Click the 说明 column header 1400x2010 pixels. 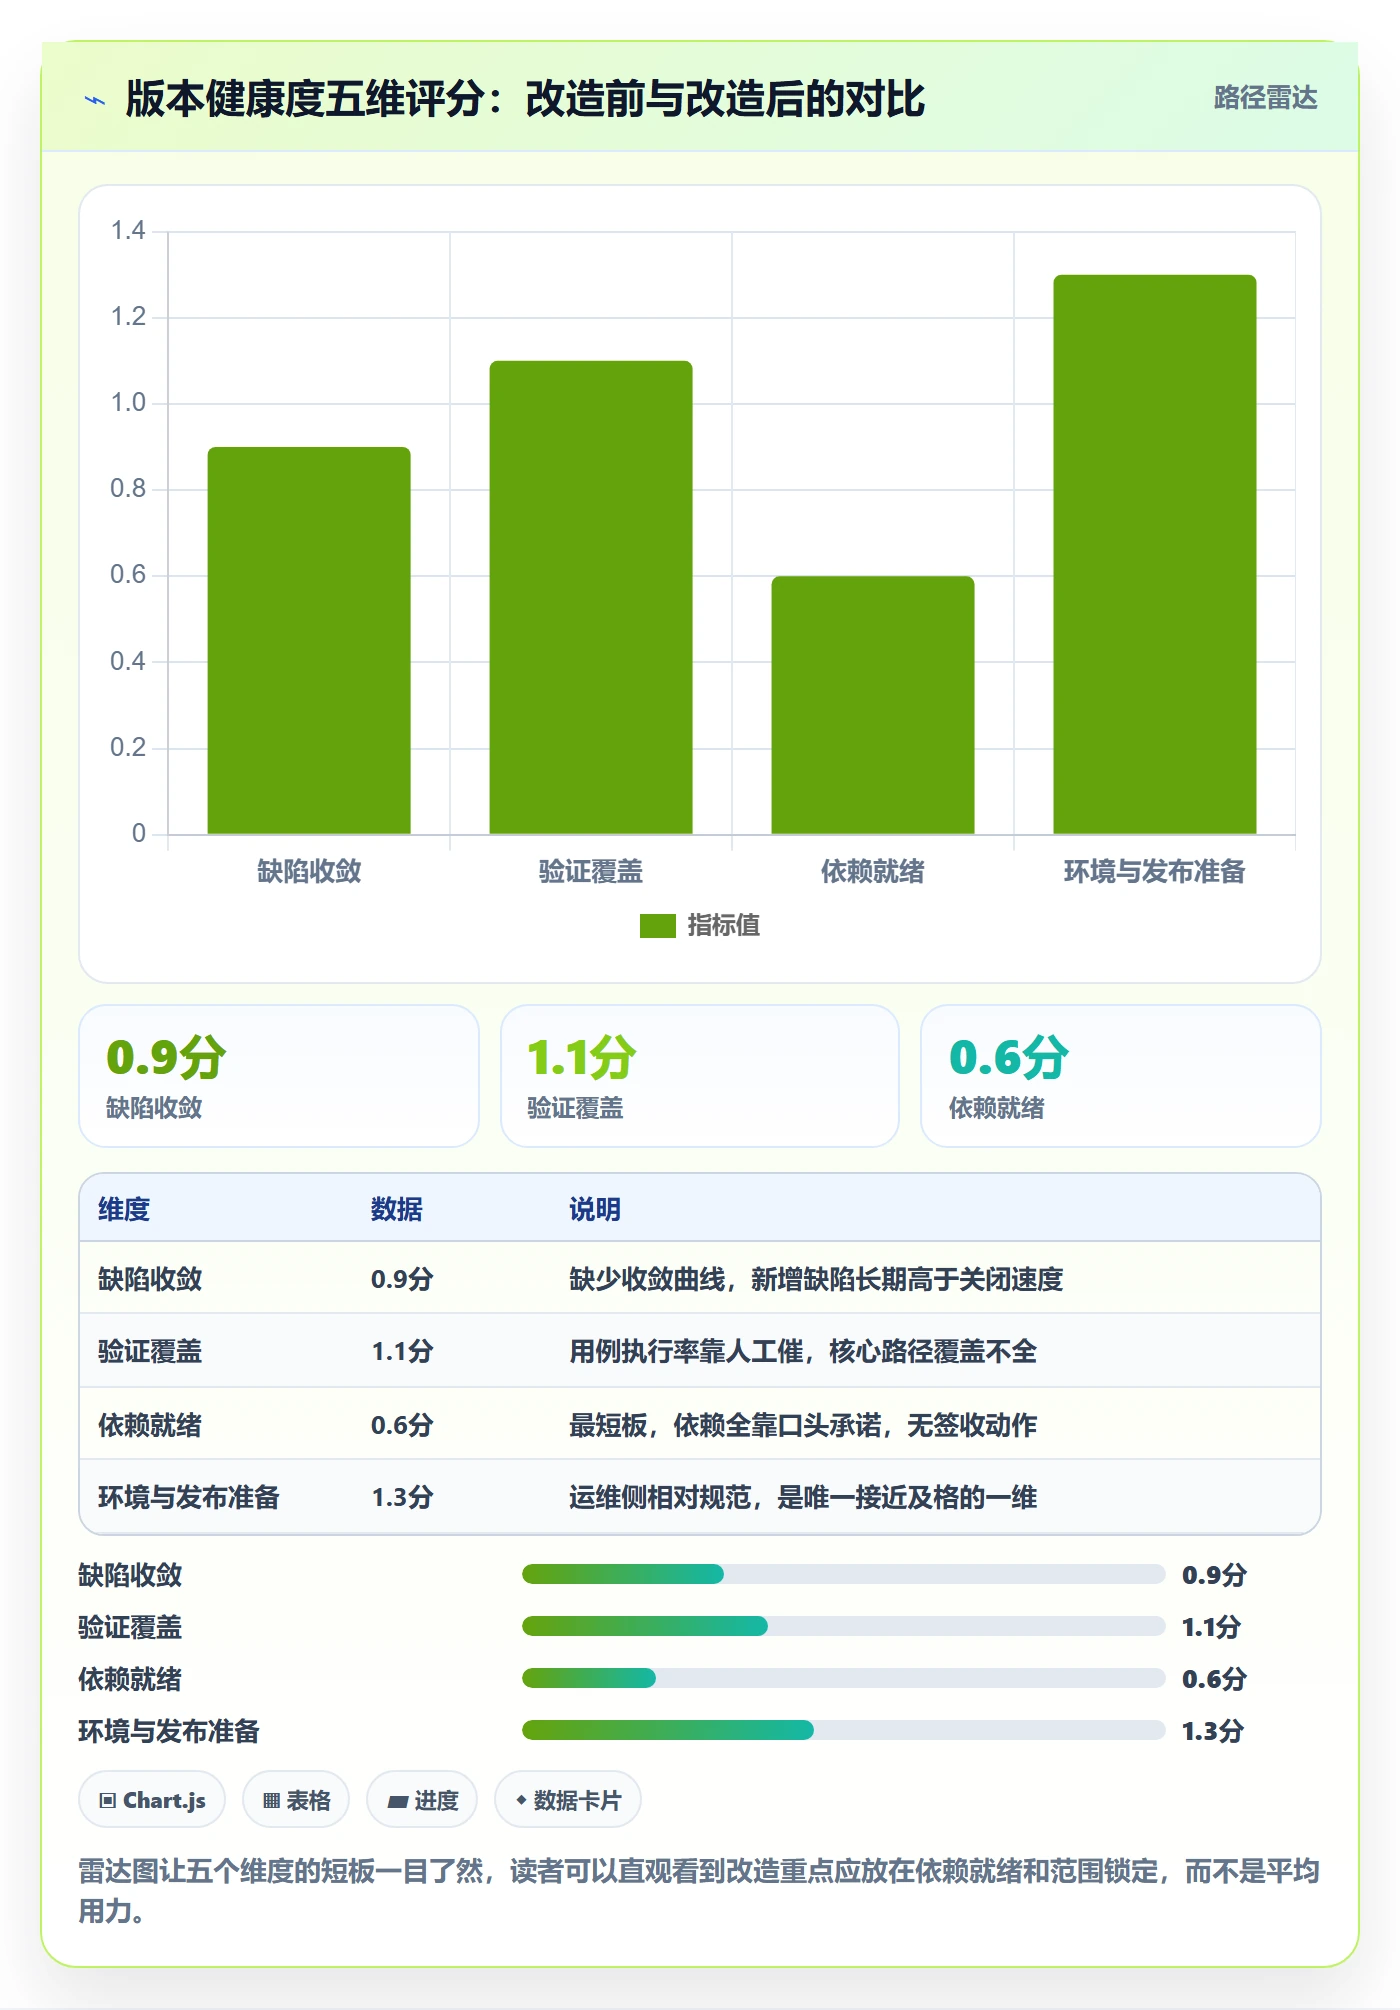pyautogui.click(x=595, y=1209)
